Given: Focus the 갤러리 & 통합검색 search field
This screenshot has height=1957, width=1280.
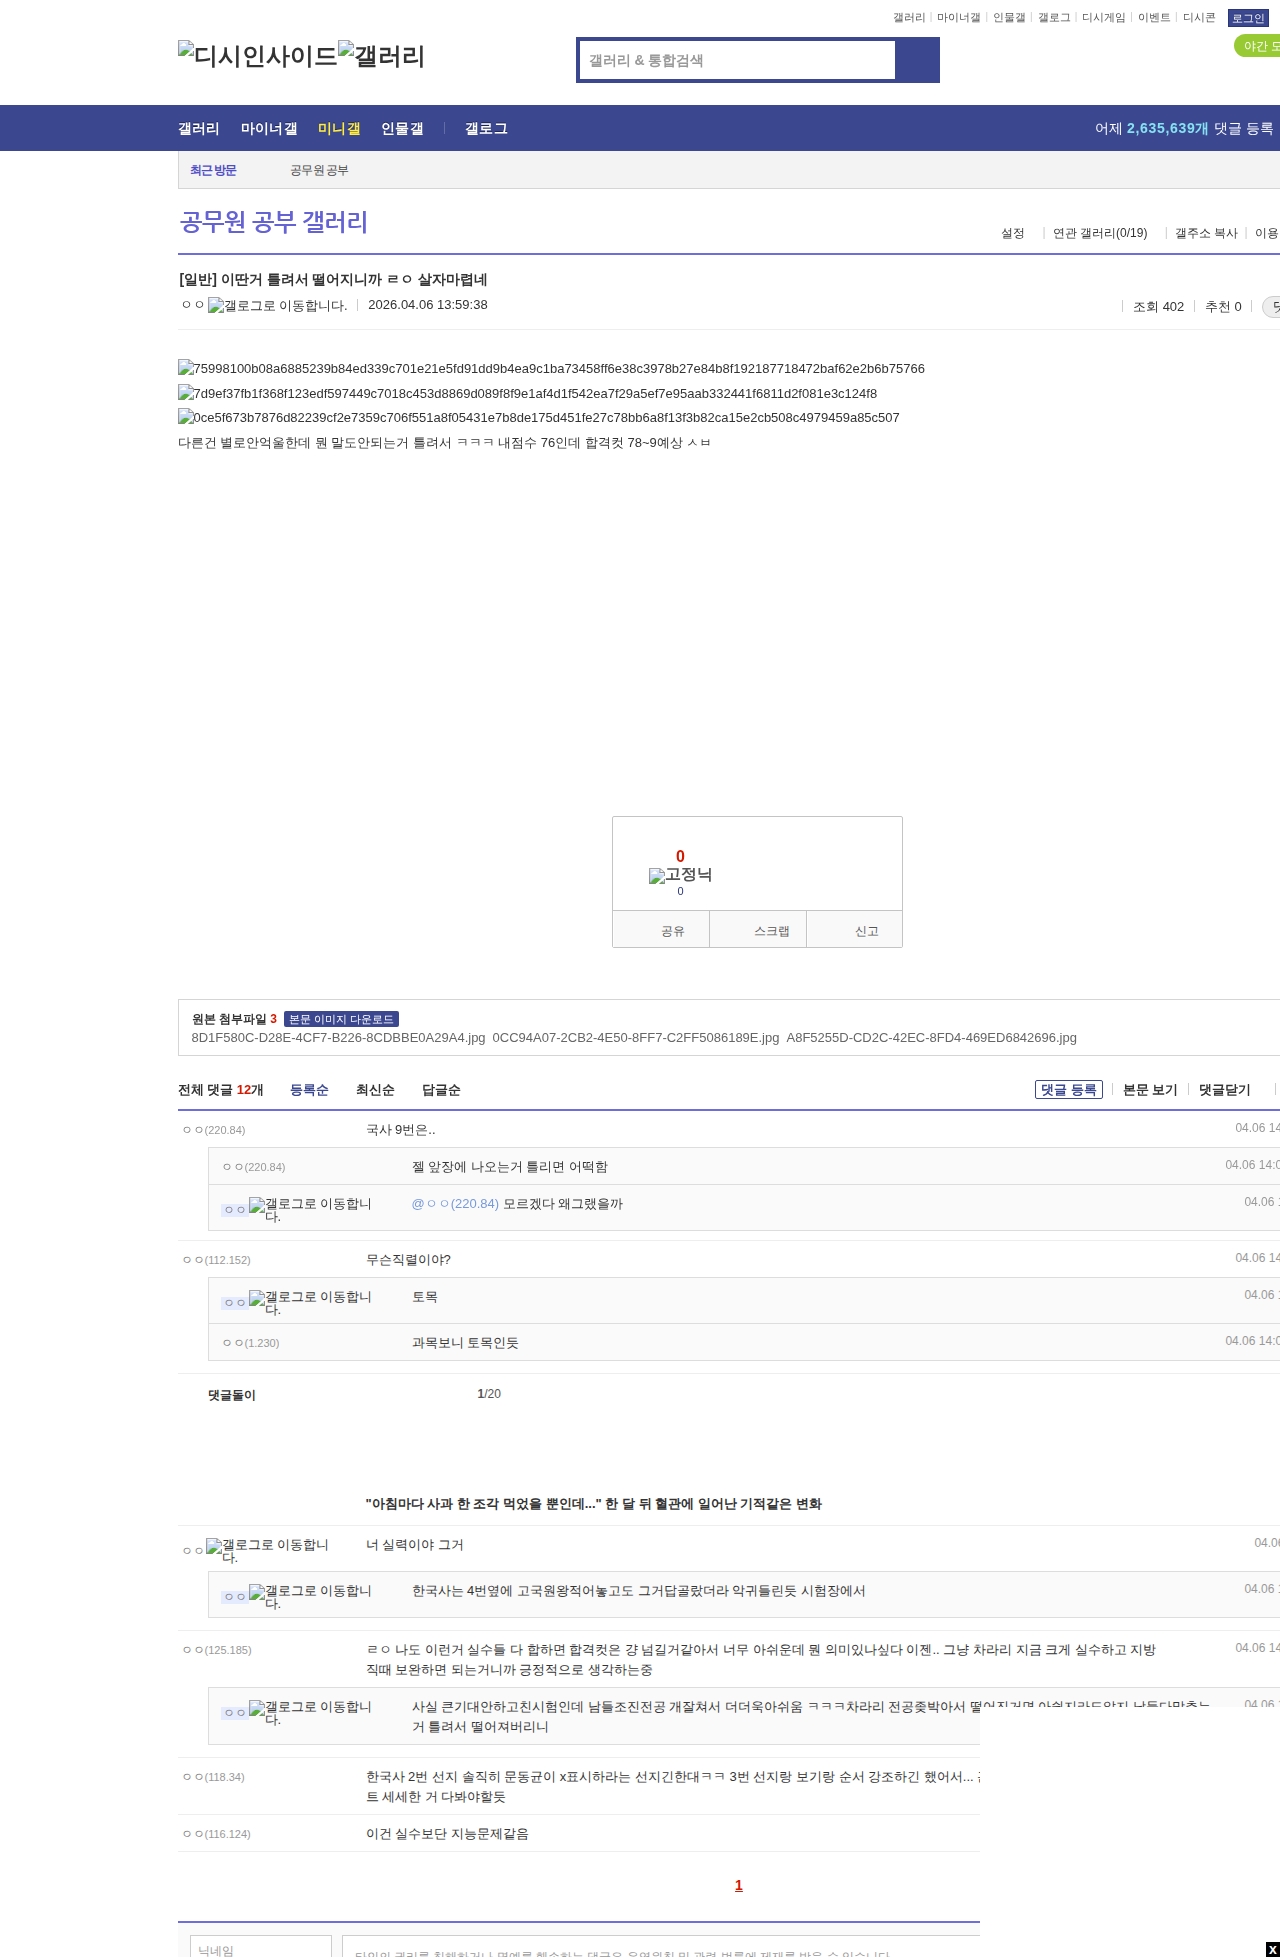Looking at the screenshot, I should pos(737,60).
